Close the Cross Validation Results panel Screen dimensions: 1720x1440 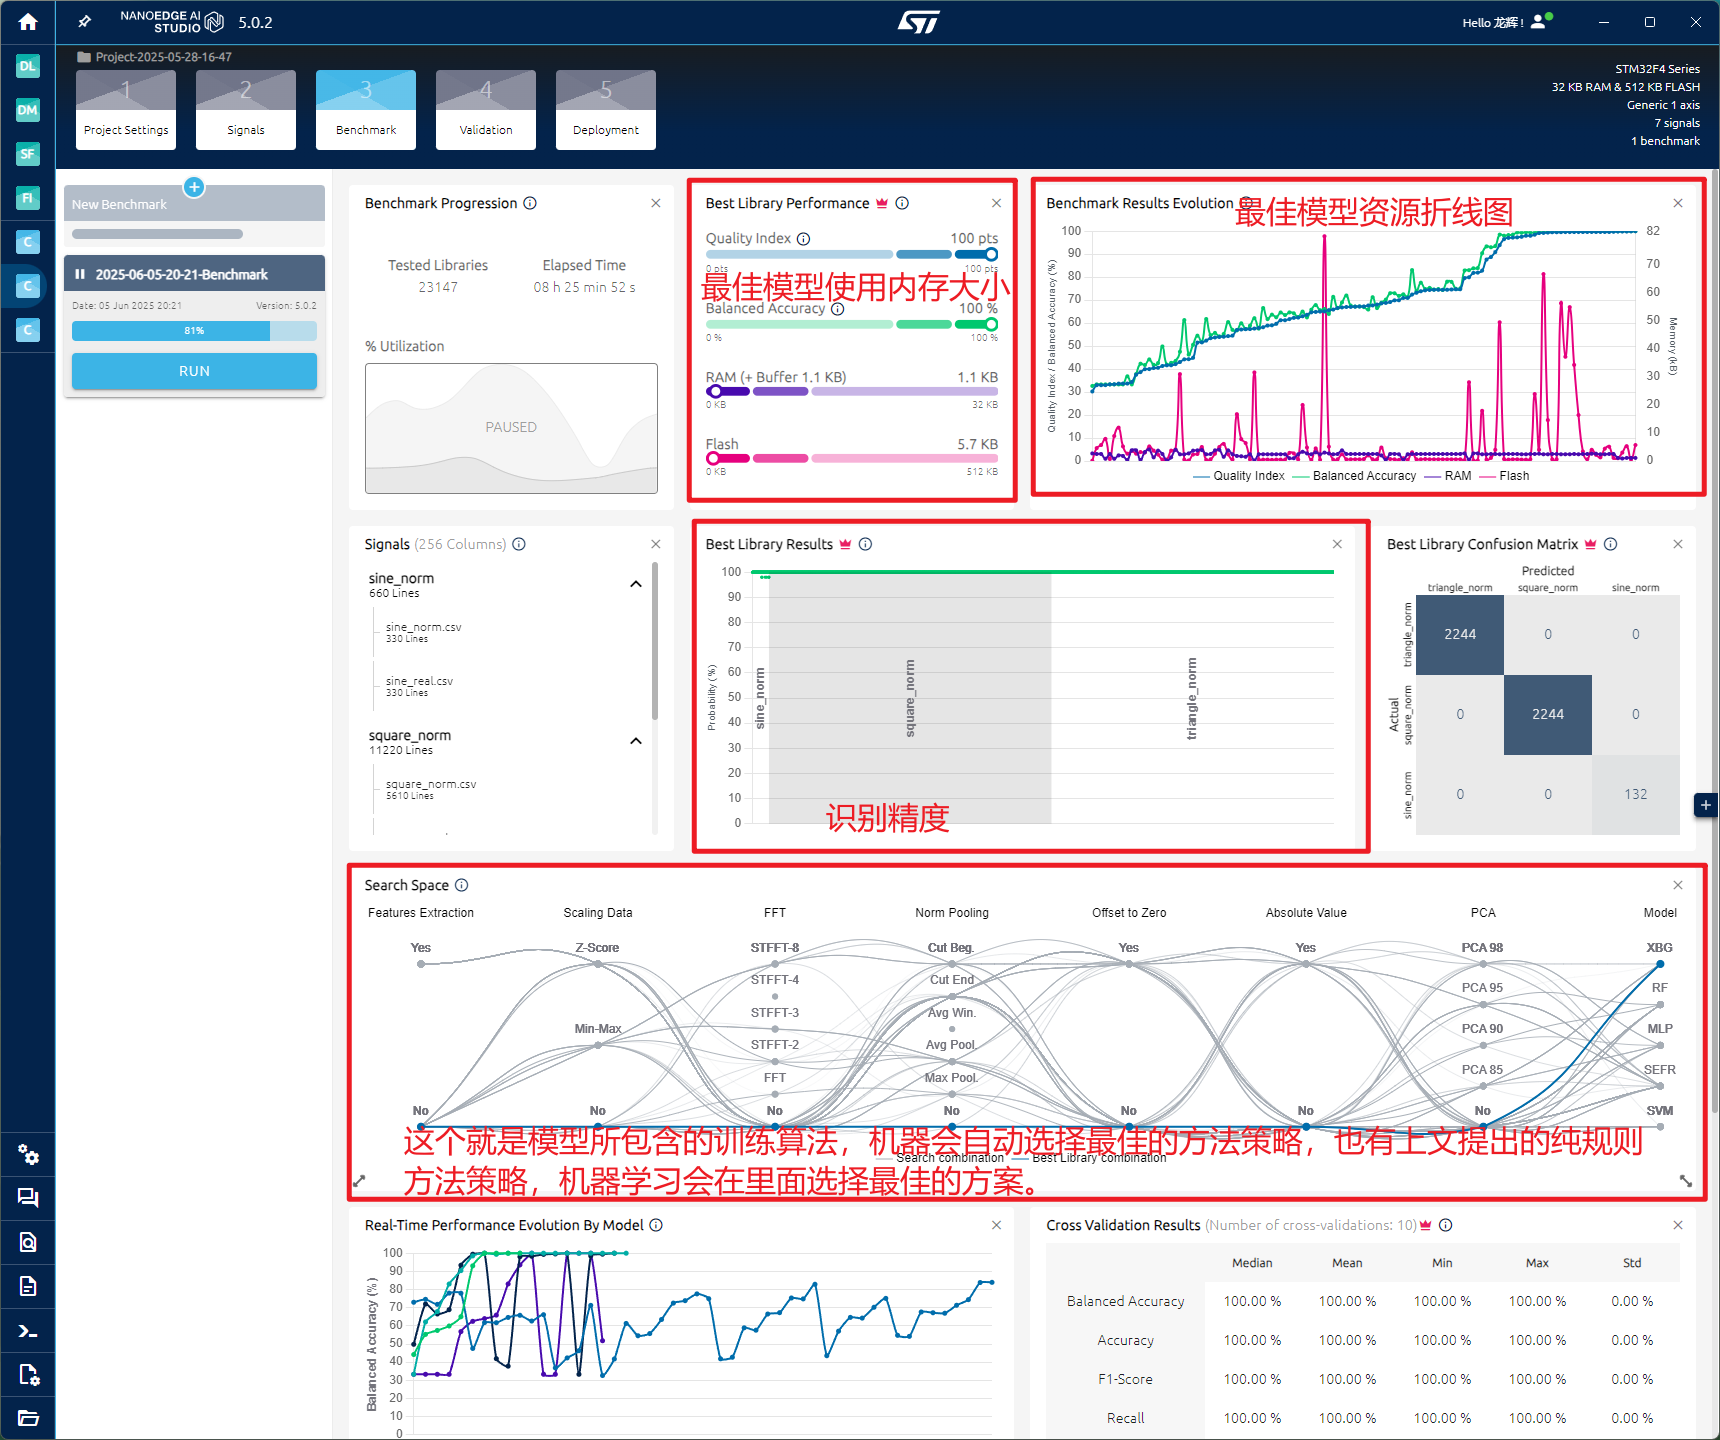pos(1678,1225)
